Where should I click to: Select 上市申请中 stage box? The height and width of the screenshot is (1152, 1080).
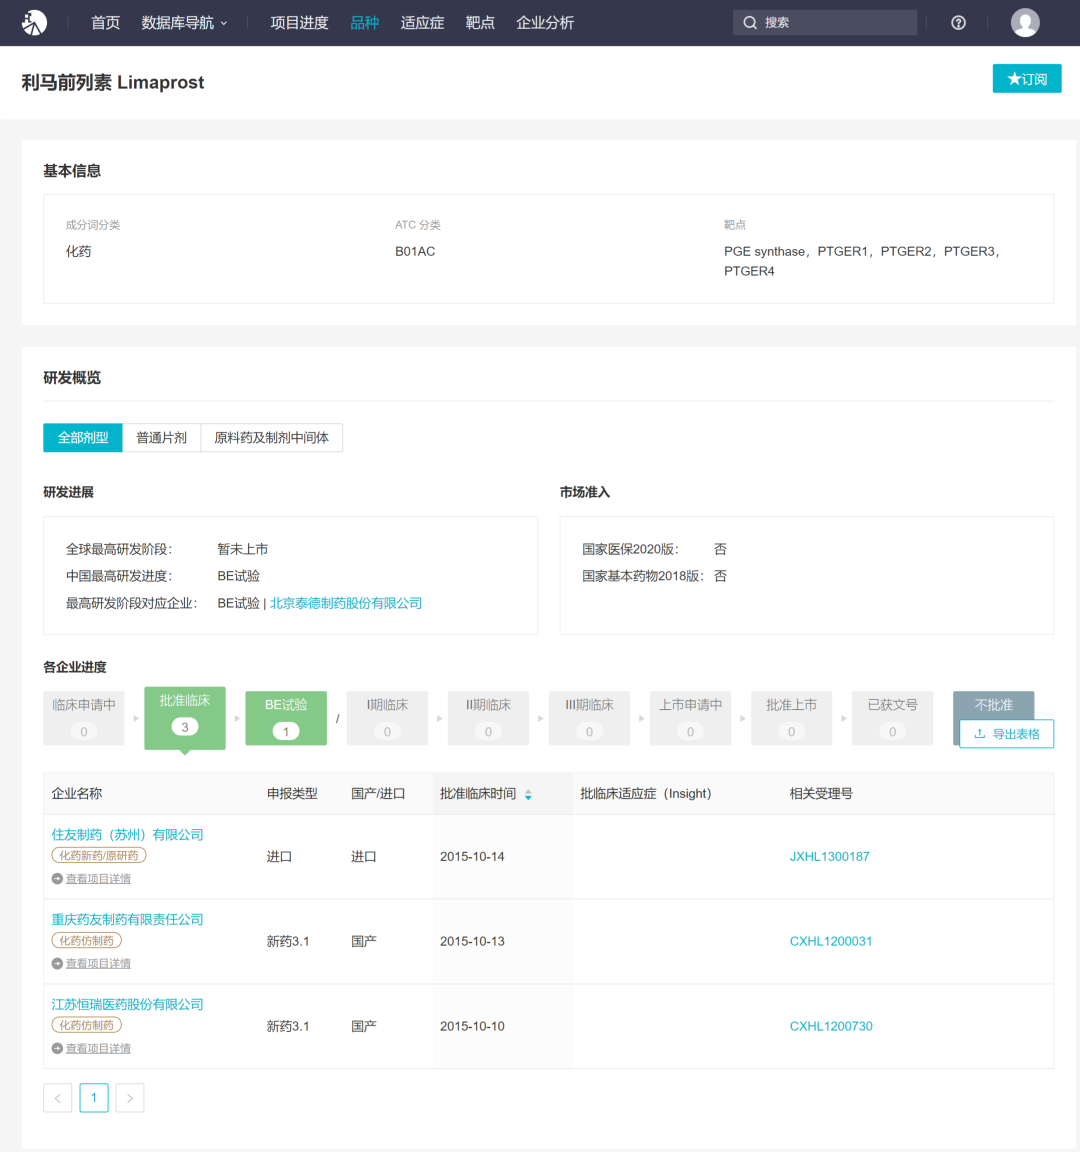[690, 718]
